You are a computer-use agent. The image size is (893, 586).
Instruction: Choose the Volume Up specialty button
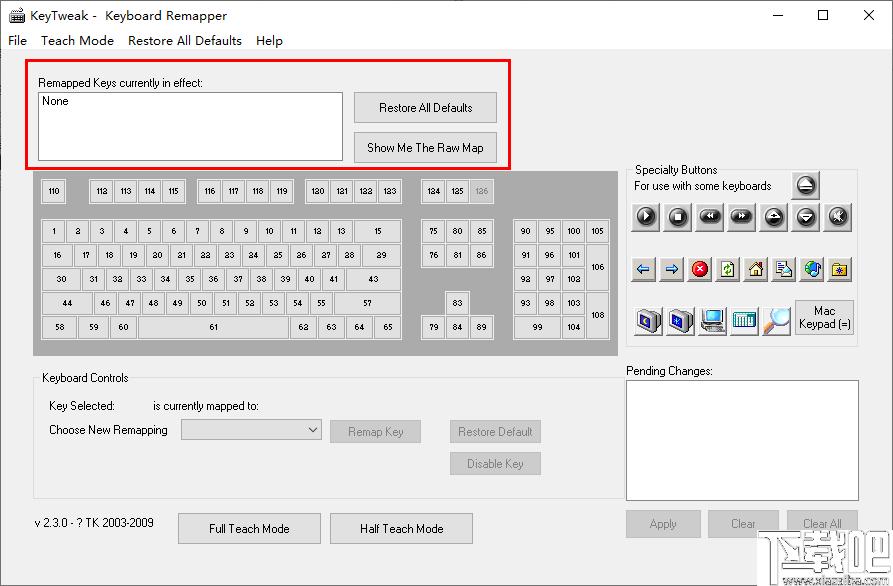[773, 217]
